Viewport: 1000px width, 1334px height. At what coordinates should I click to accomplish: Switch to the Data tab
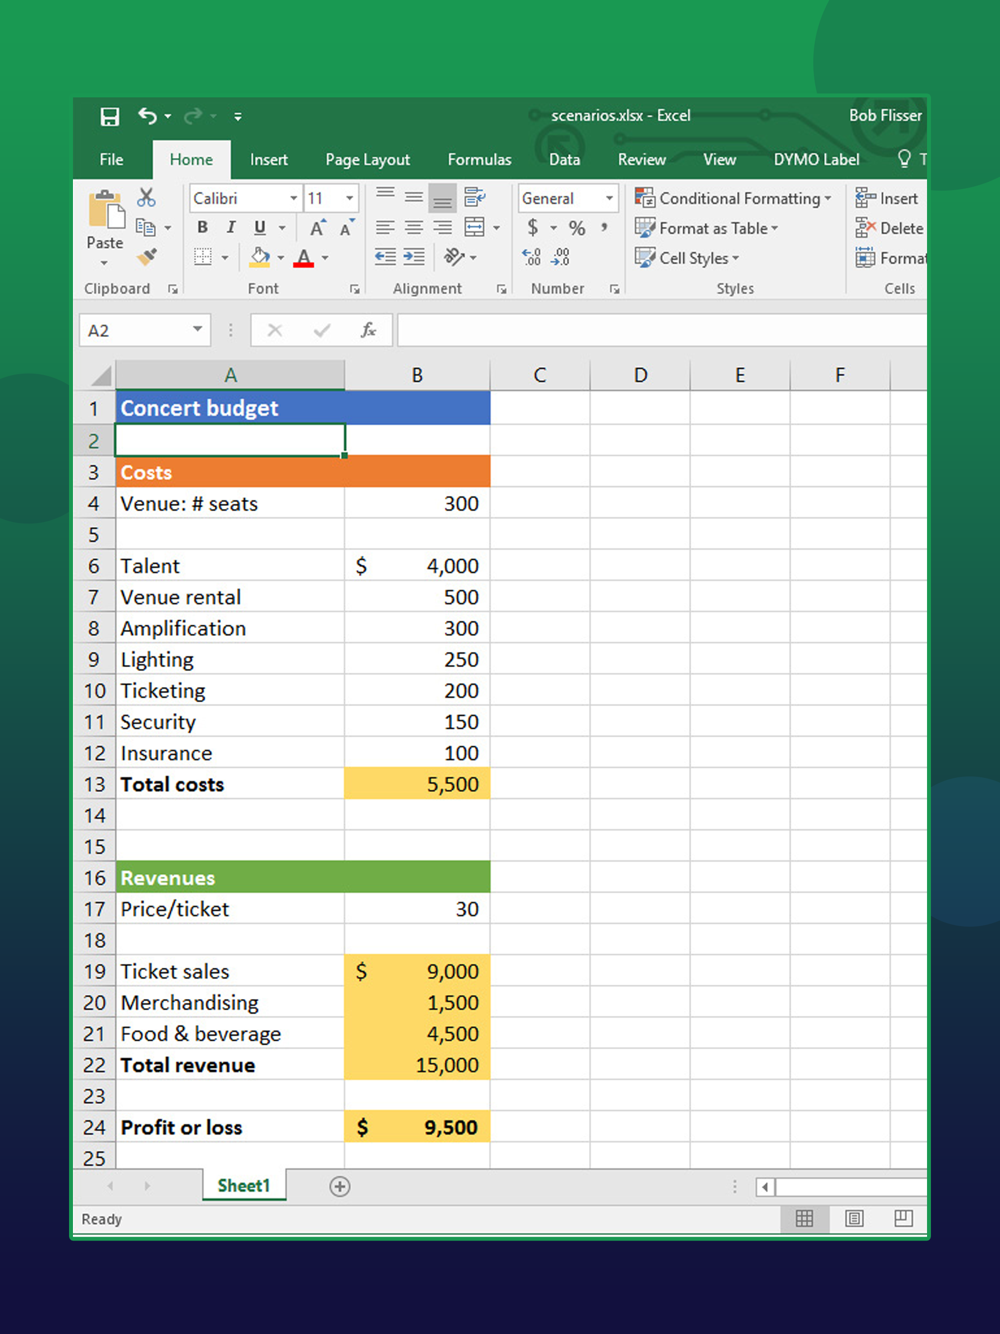pyautogui.click(x=565, y=159)
